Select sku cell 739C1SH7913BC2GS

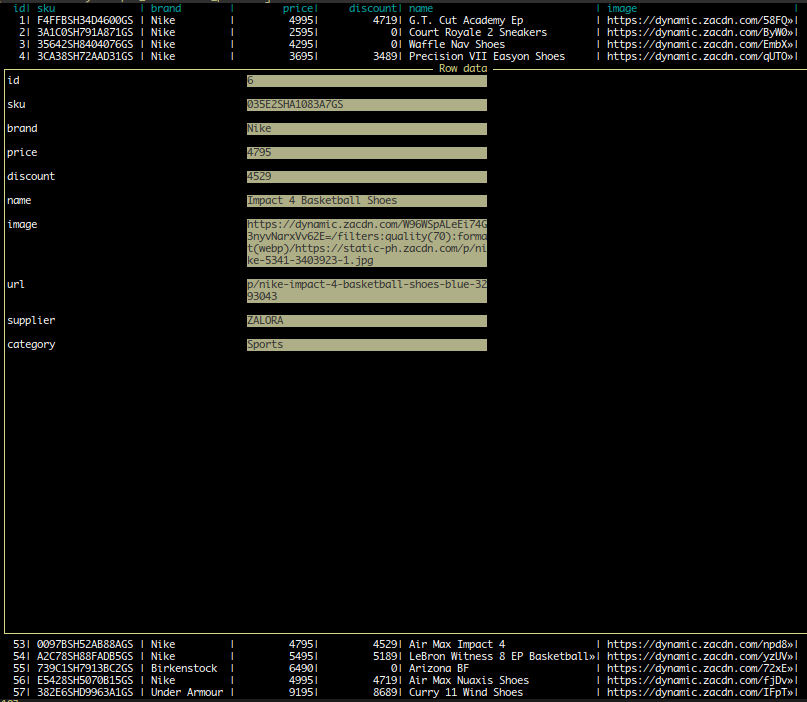pyautogui.click(x=85, y=669)
